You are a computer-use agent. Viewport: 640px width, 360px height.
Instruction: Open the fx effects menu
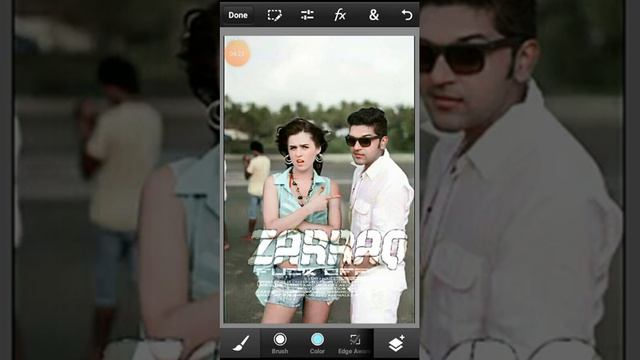pyautogui.click(x=340, y=15)
